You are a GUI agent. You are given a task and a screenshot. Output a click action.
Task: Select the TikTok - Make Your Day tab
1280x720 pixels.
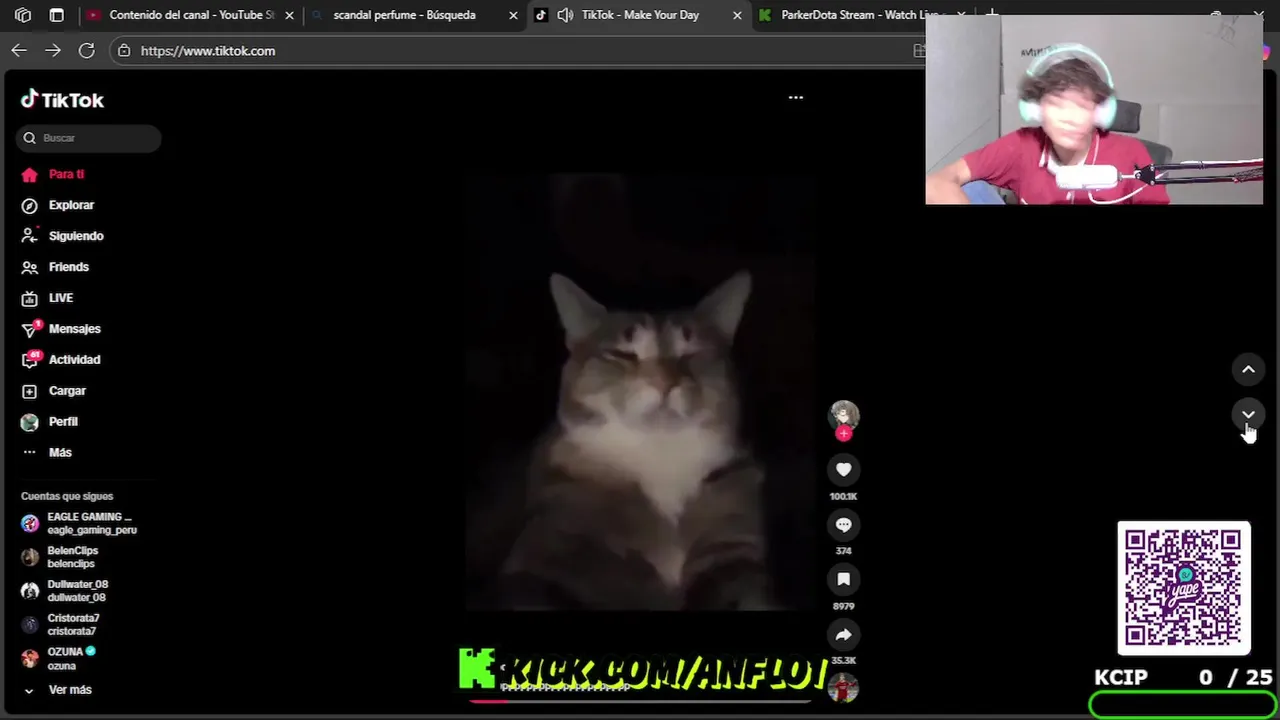point(640,15)
